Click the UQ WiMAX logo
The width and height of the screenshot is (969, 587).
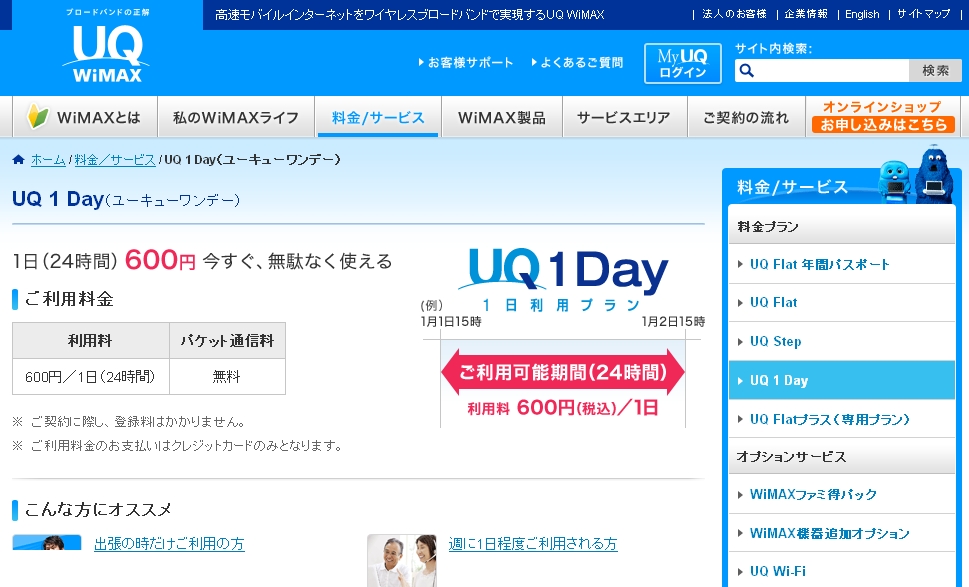pos(106,53)
